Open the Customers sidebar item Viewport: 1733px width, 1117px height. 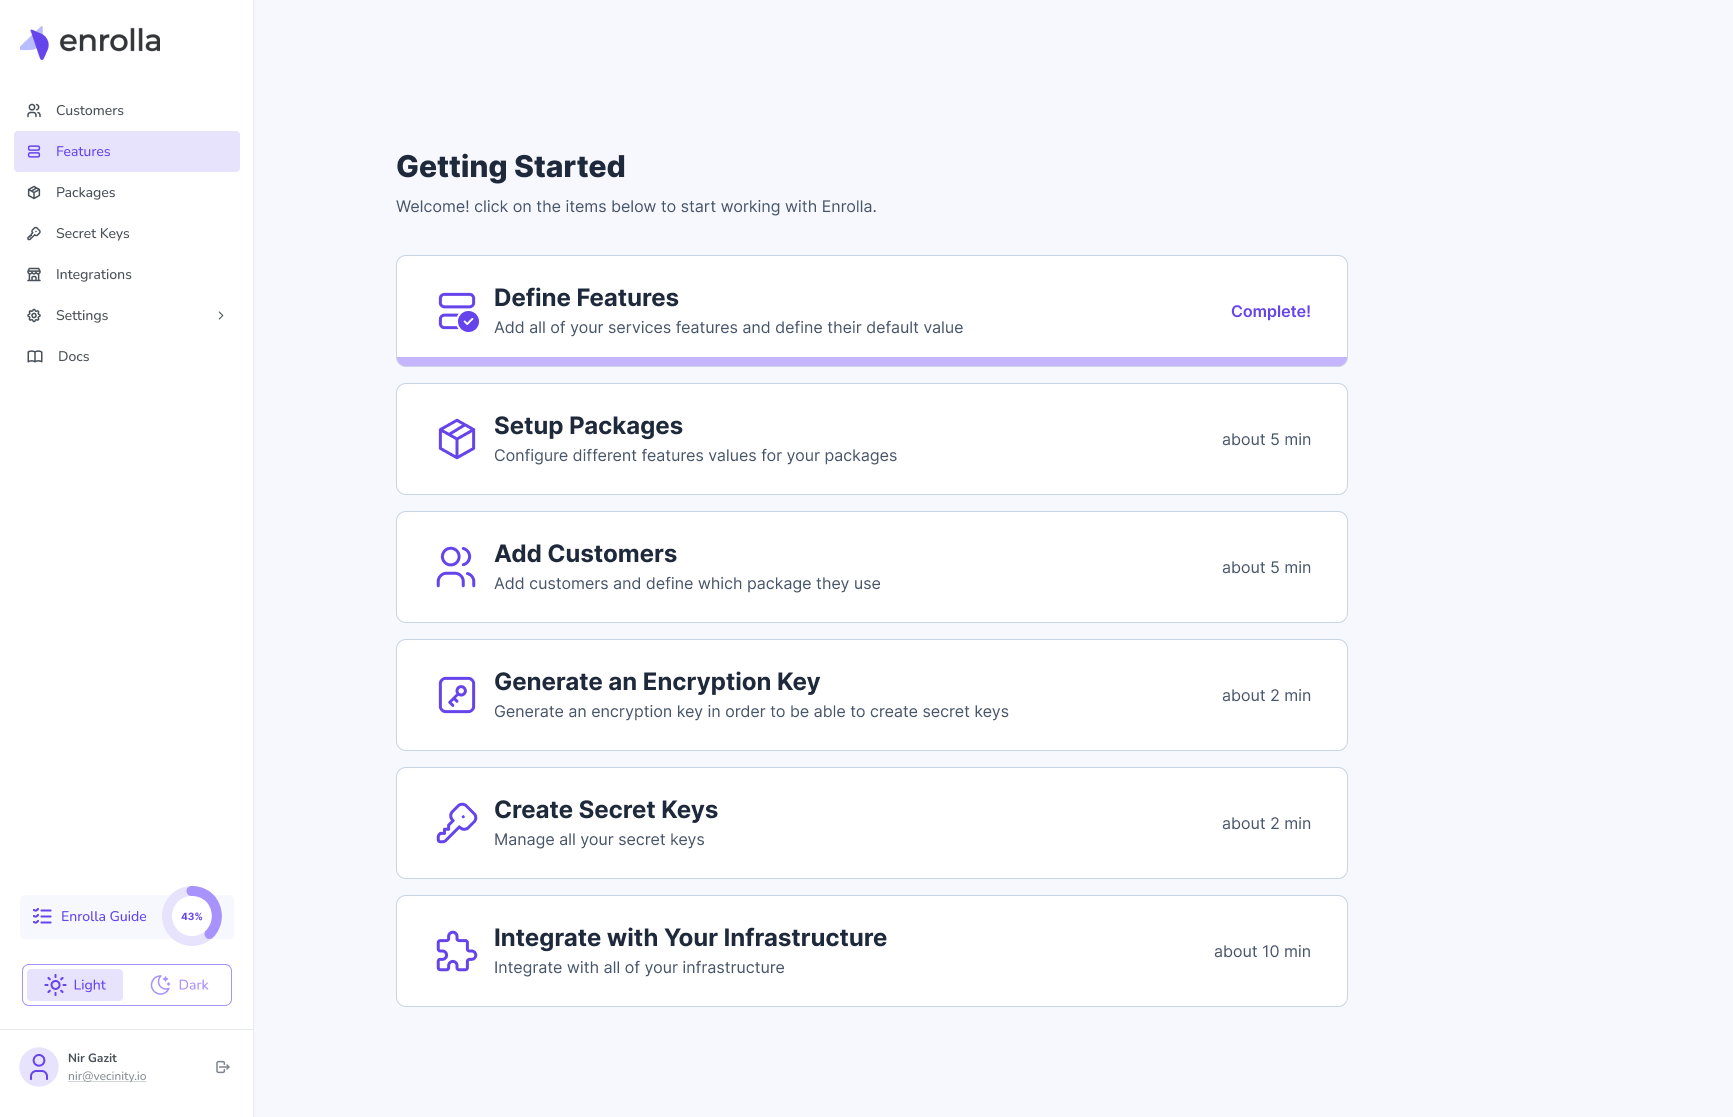coord(127,110)
